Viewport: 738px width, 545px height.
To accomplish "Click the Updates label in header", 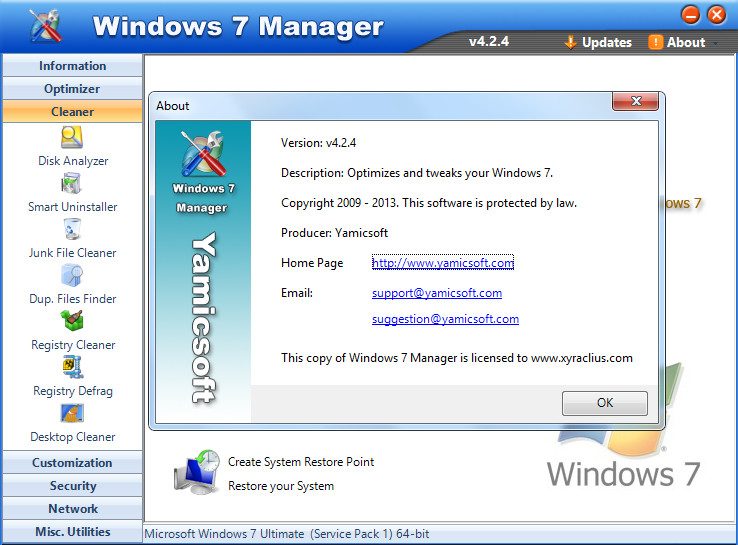I will click(607, 42).
